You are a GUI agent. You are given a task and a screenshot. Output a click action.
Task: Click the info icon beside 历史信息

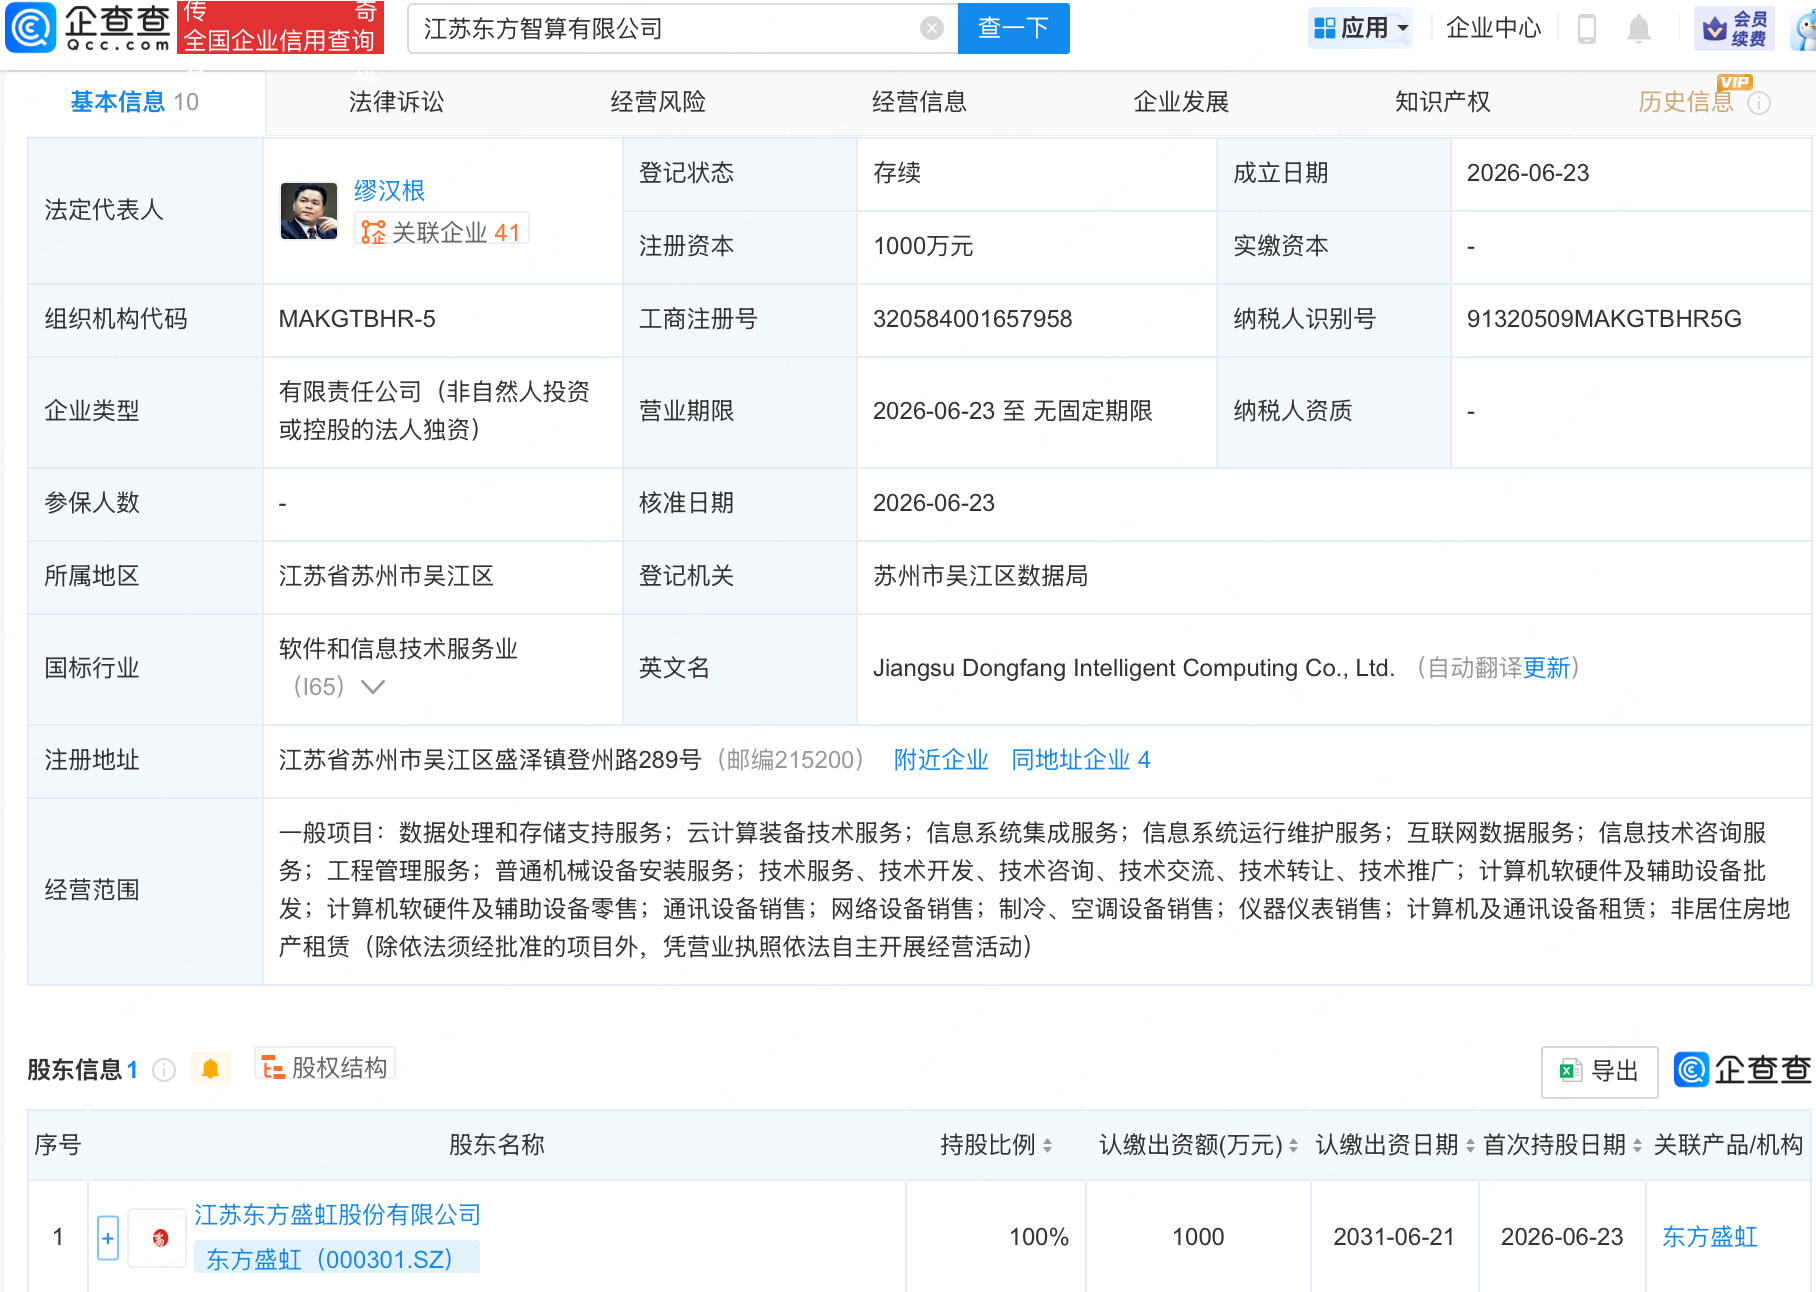point(1759,102)
